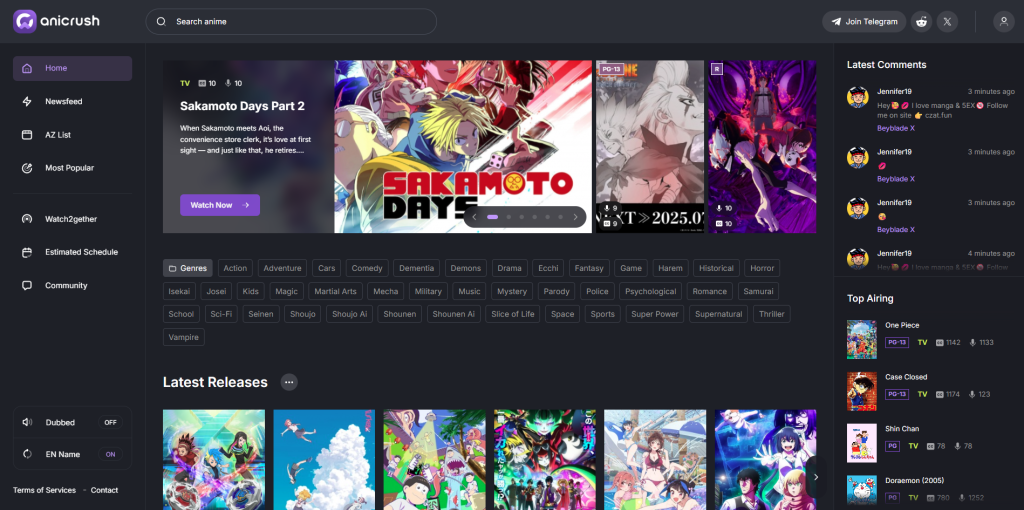Open Beyblade X link under first comment
1024x510 pixels.
pyautogui.click(x=895, y=128)
